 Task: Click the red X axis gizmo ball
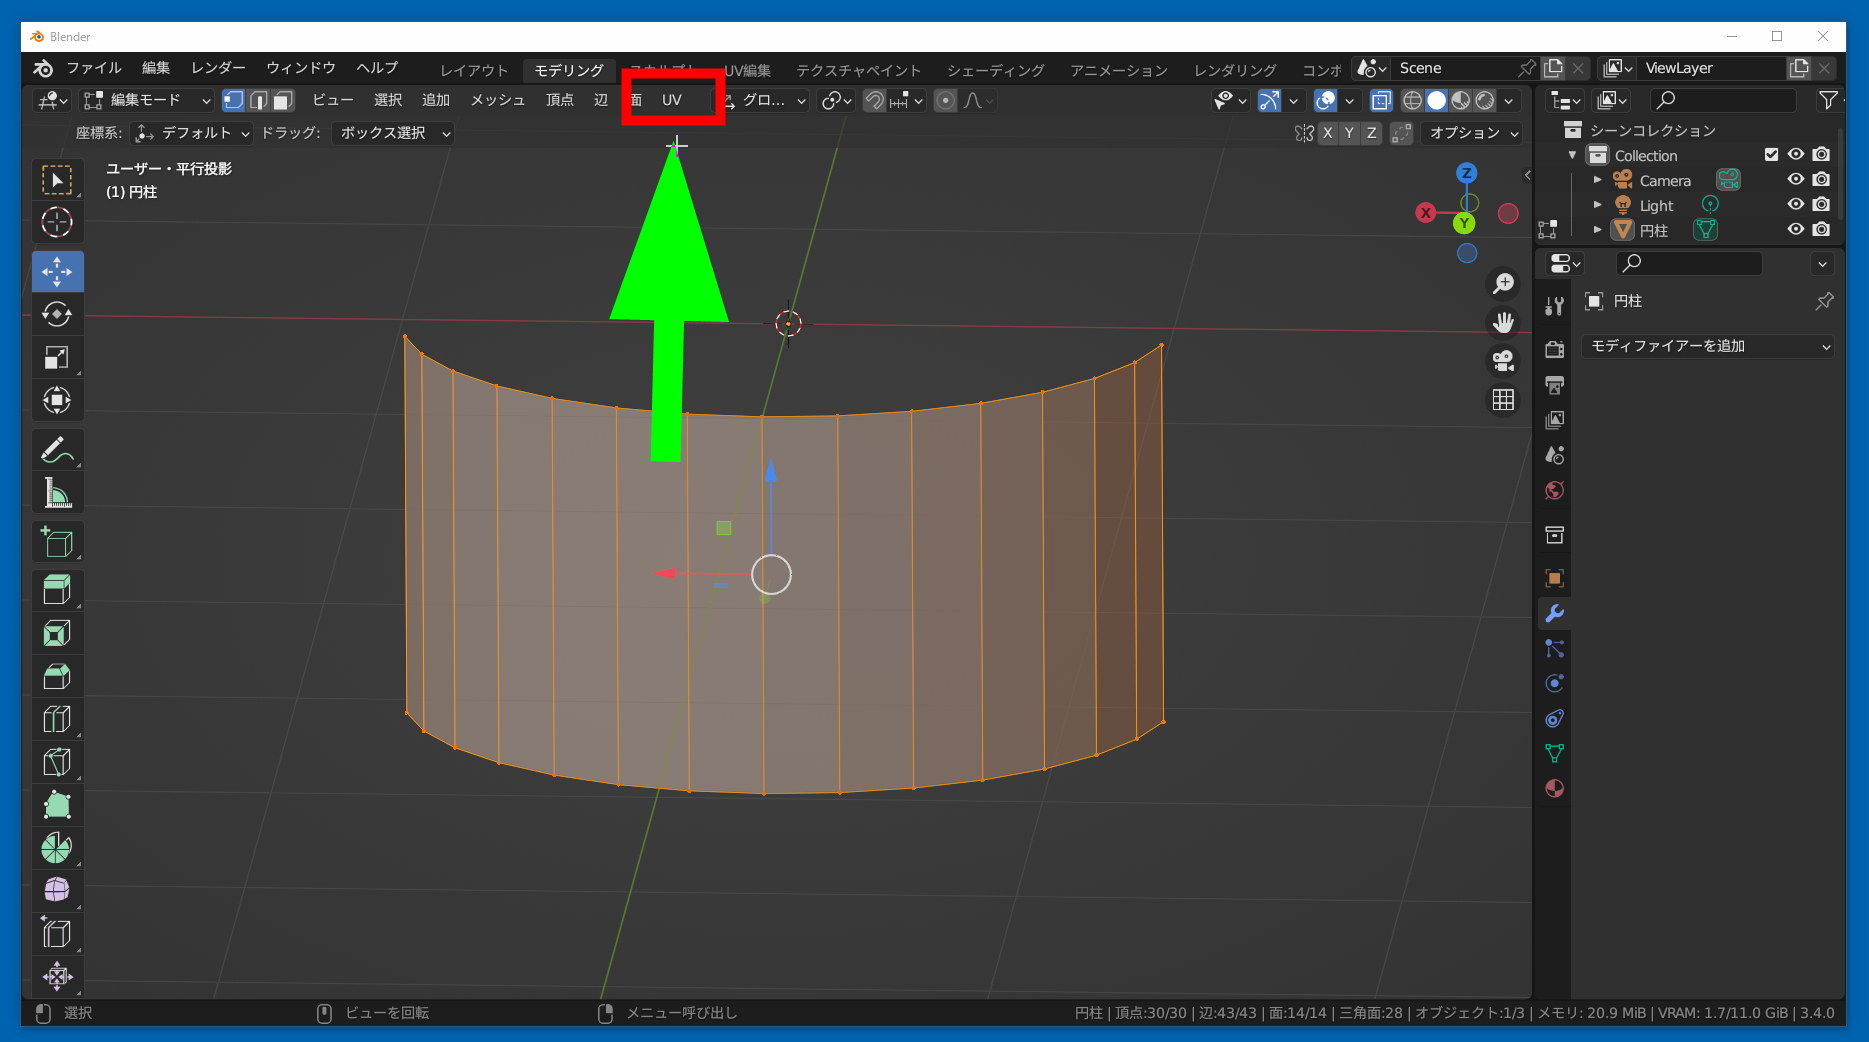(x=1425, y=213)
